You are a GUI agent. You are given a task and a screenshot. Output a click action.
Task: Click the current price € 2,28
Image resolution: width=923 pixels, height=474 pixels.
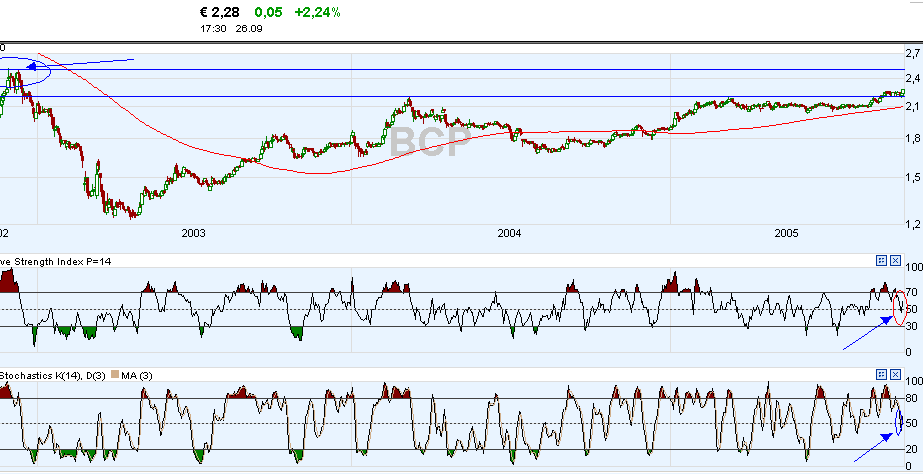tap(221, 12)
